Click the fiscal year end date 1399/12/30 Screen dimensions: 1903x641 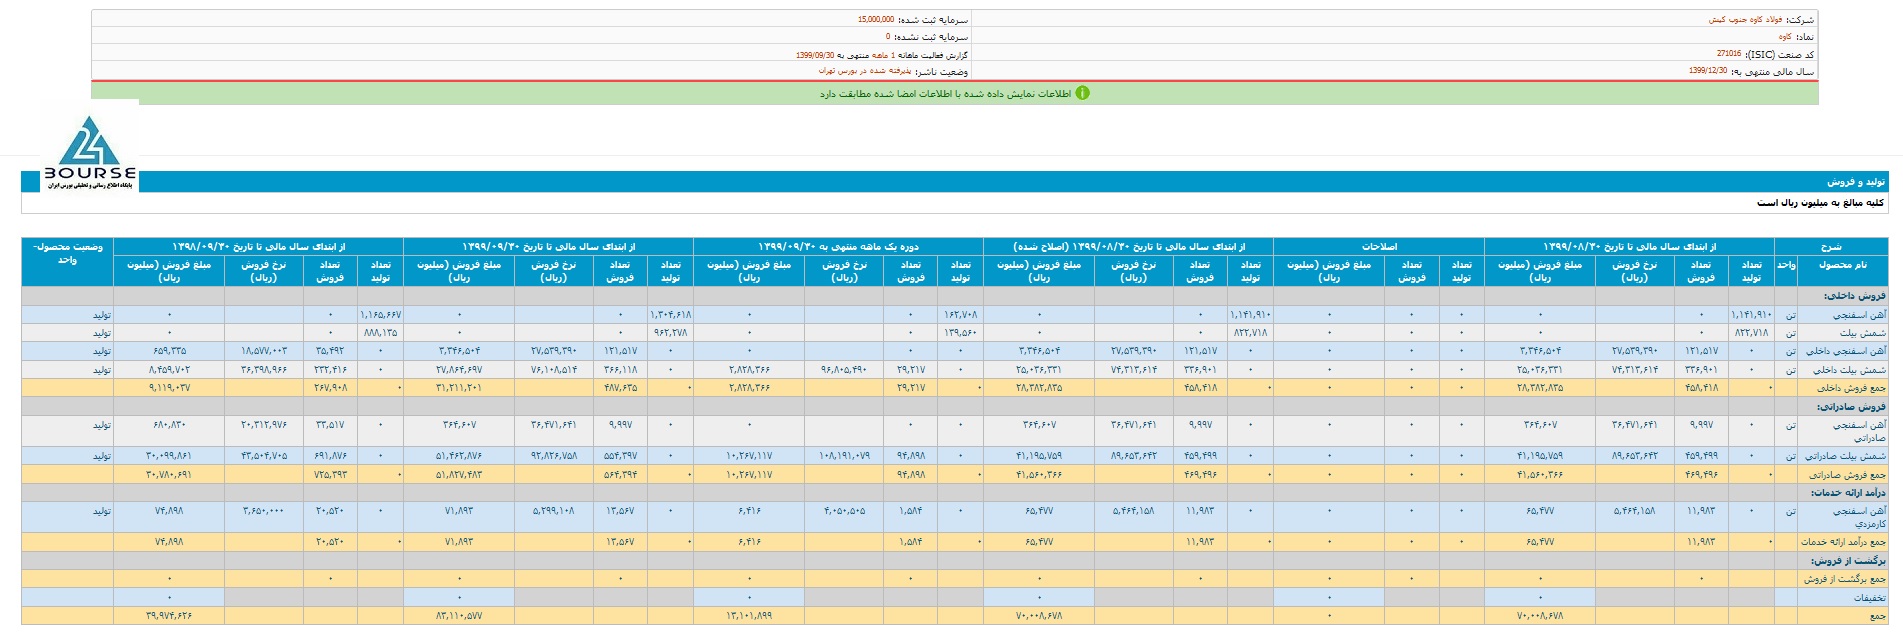coord(1708,71)
